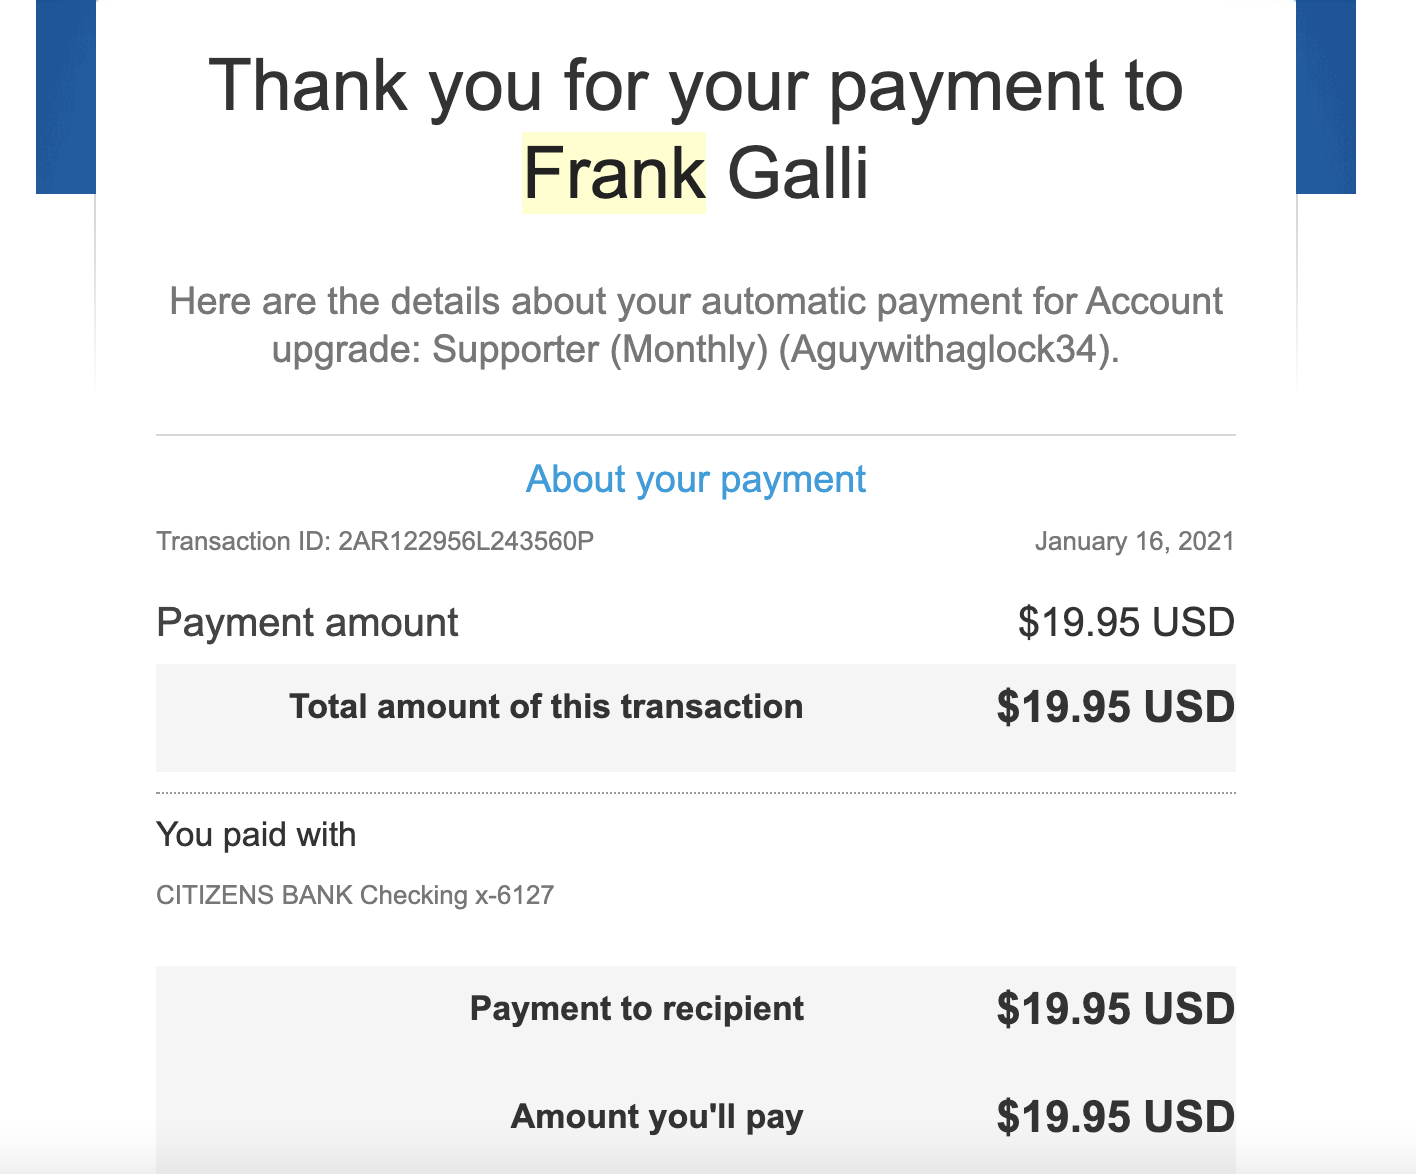This screenshot has width=1416, height=1174.
Task: Click the 'Here are the details' description line
Action: [696, 301]
